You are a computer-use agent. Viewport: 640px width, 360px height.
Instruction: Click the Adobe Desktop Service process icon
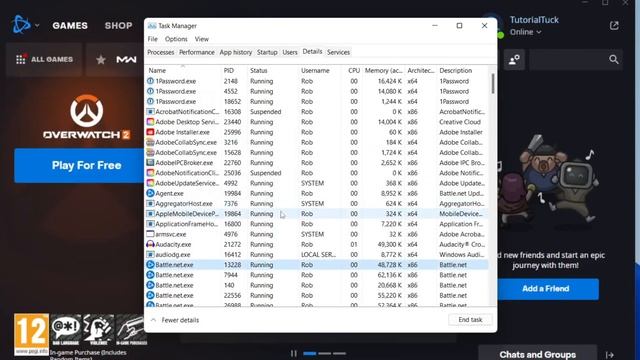(150, 122)
